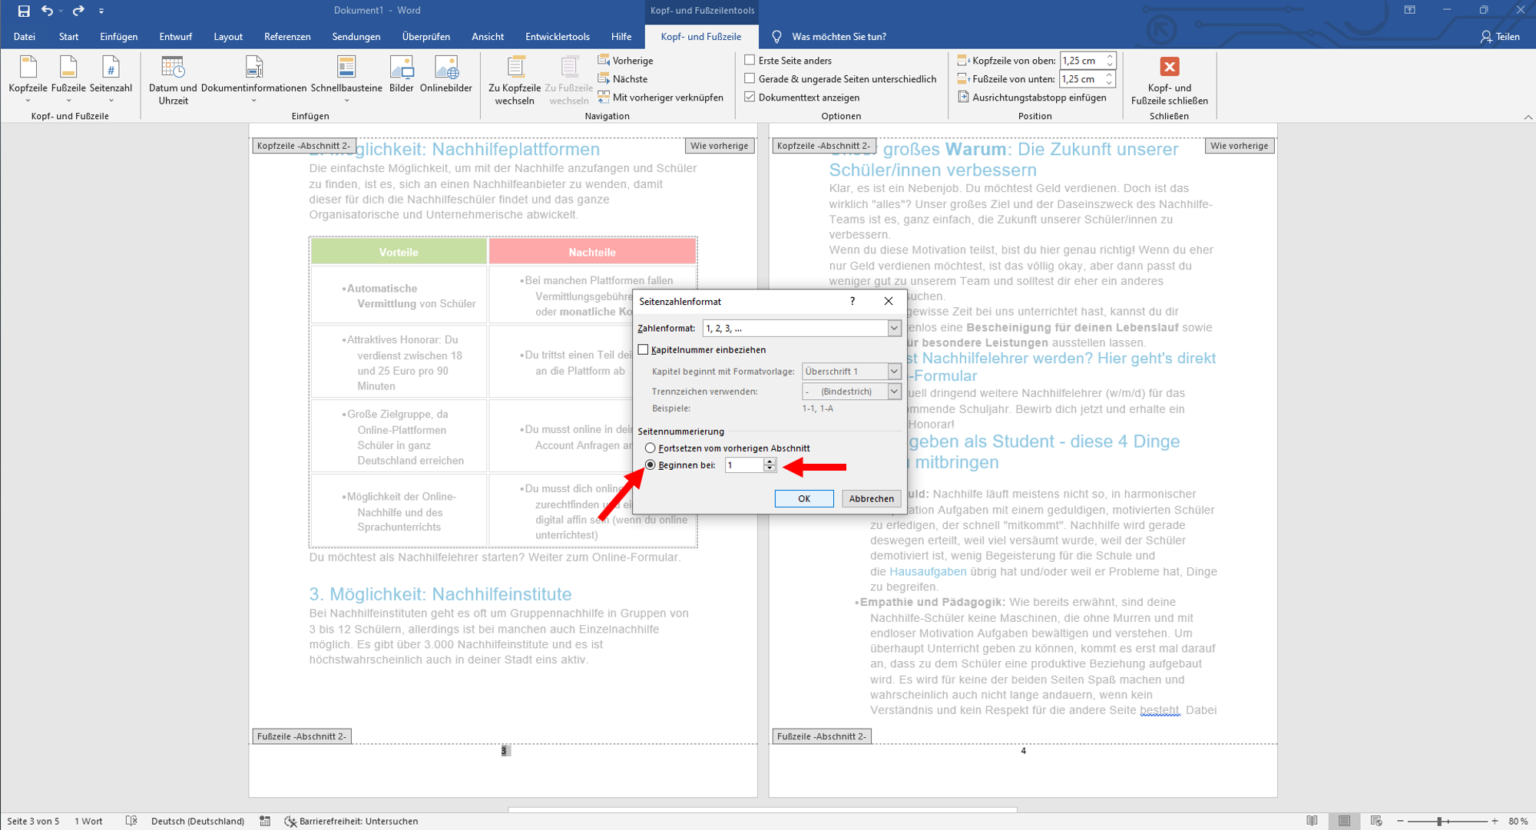Open the Kopfzeile header menu
This screenshot has height=830, width=1536.
click(28, 78)
